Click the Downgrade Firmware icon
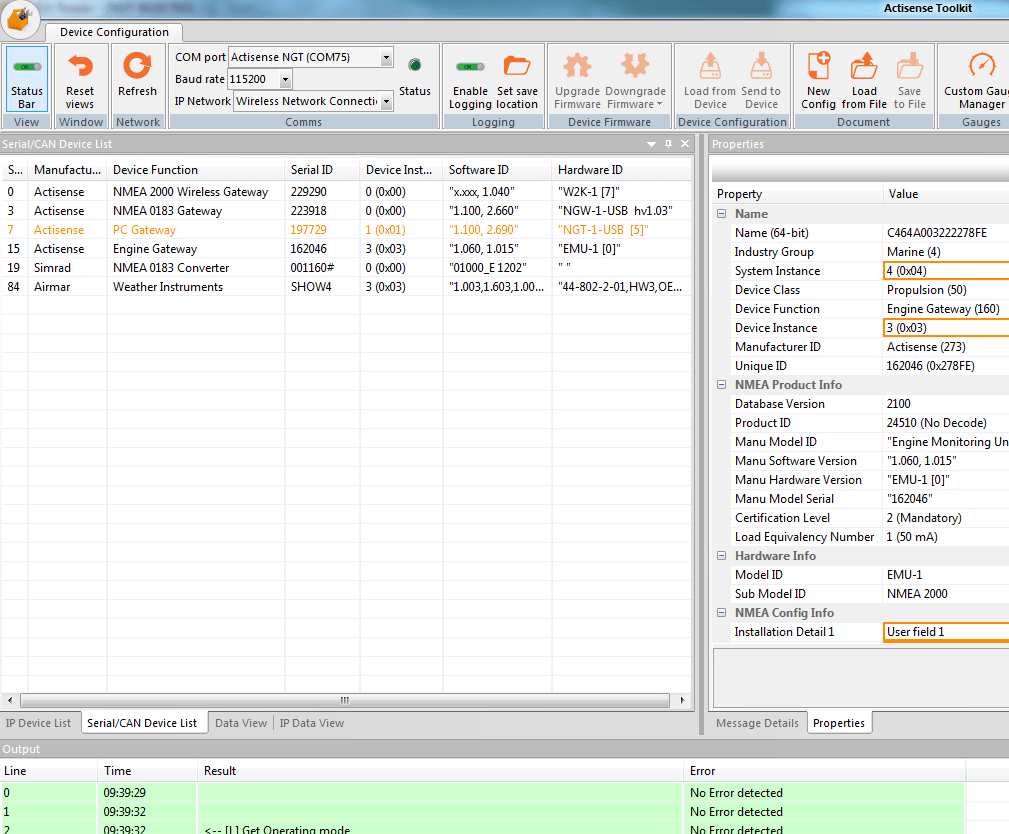The image size is (1009, 834). pyautogui.click(x=635, y=66)
